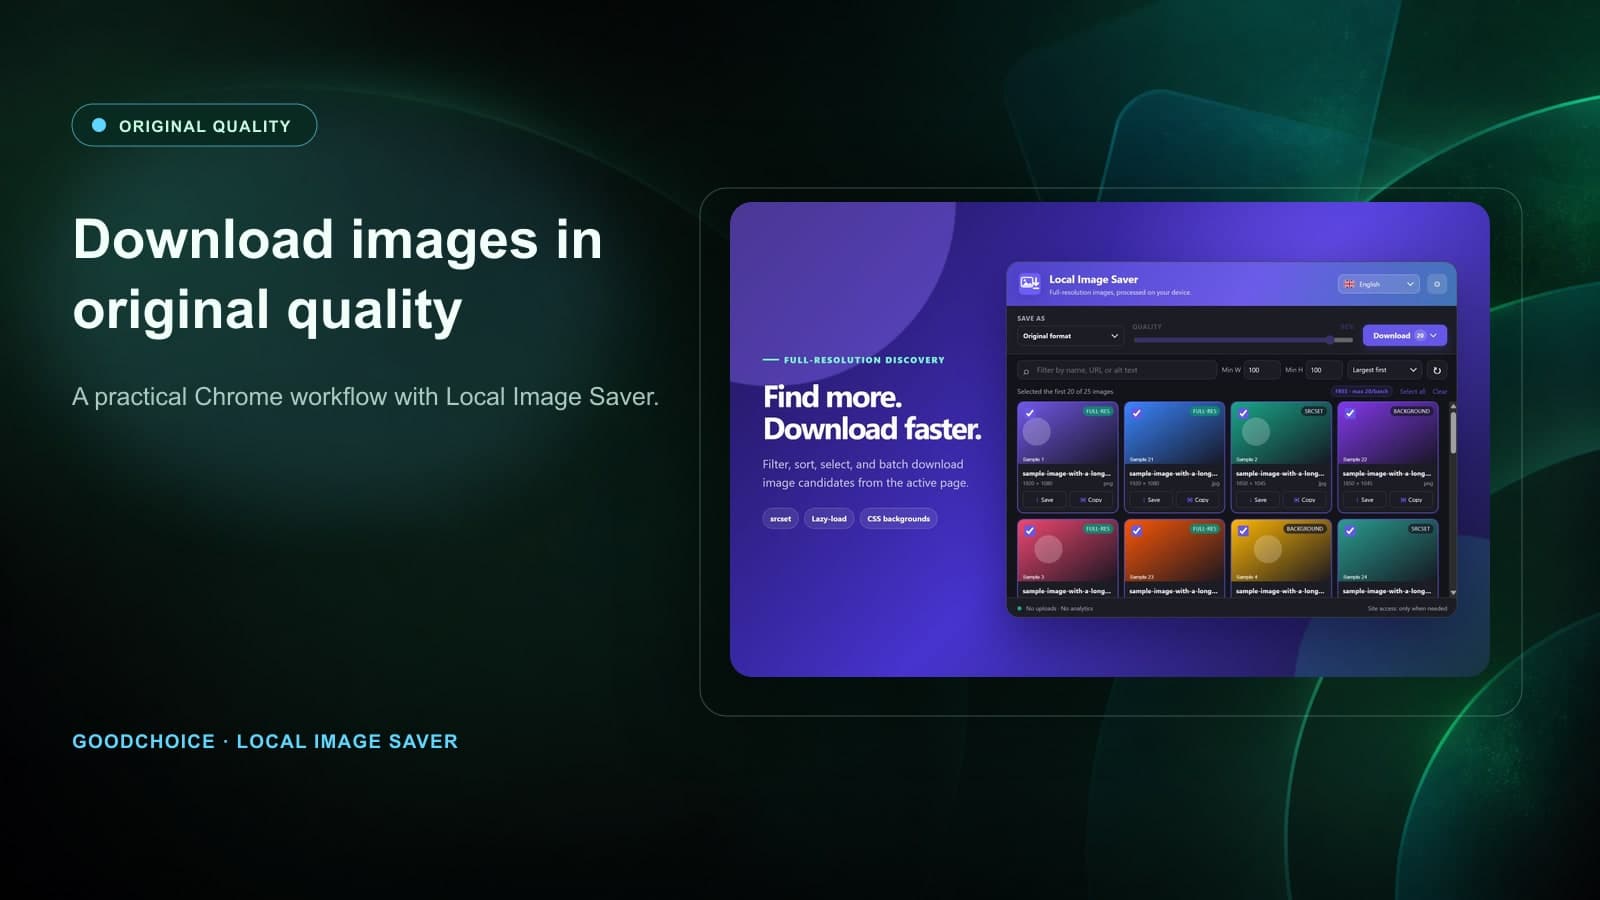Click the BACKGROUND badge on Sample 4
Screen dimensions: 1600x900
click(1305, 529)
